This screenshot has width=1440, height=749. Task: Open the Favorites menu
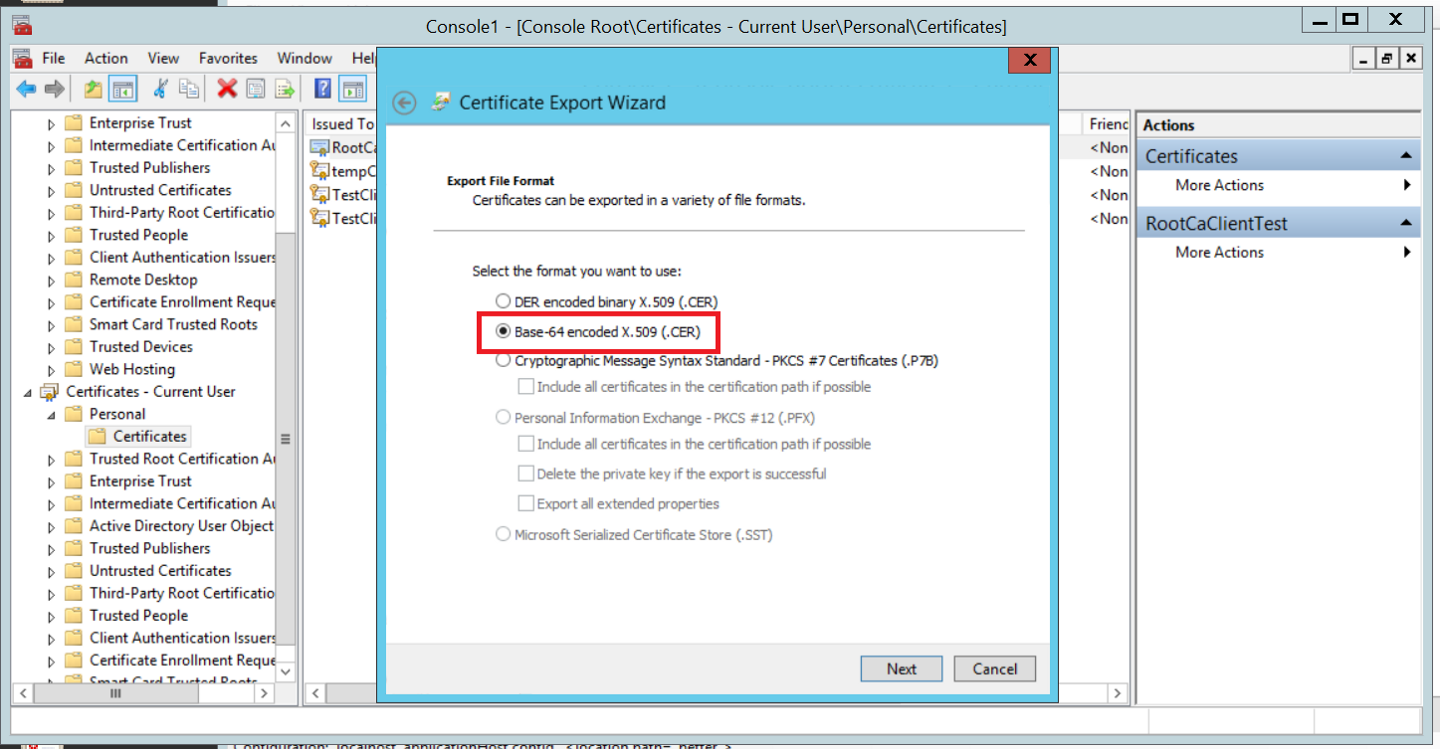coord(228,58)
